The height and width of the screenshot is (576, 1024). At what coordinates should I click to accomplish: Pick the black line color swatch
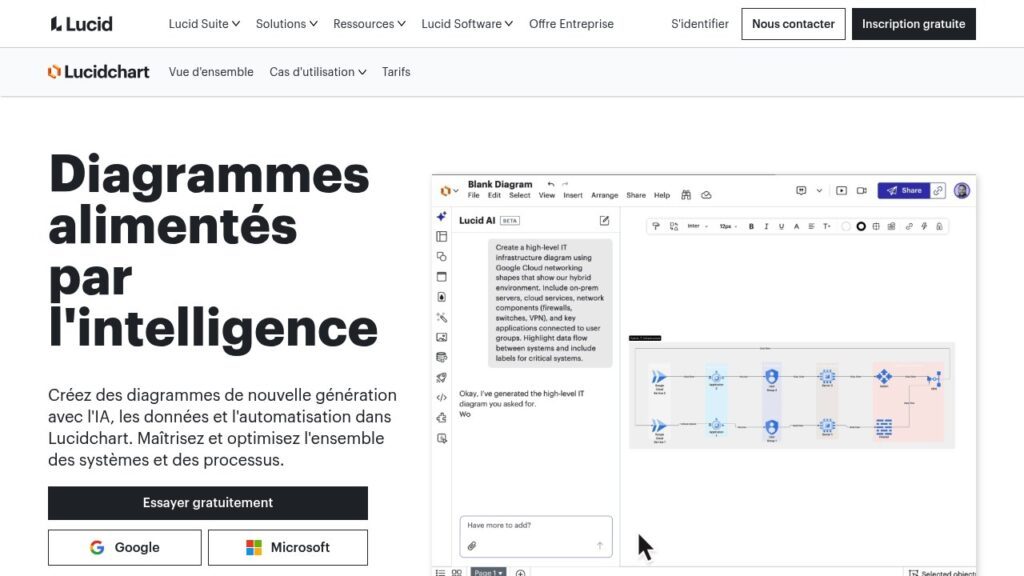tap(861, 226)
